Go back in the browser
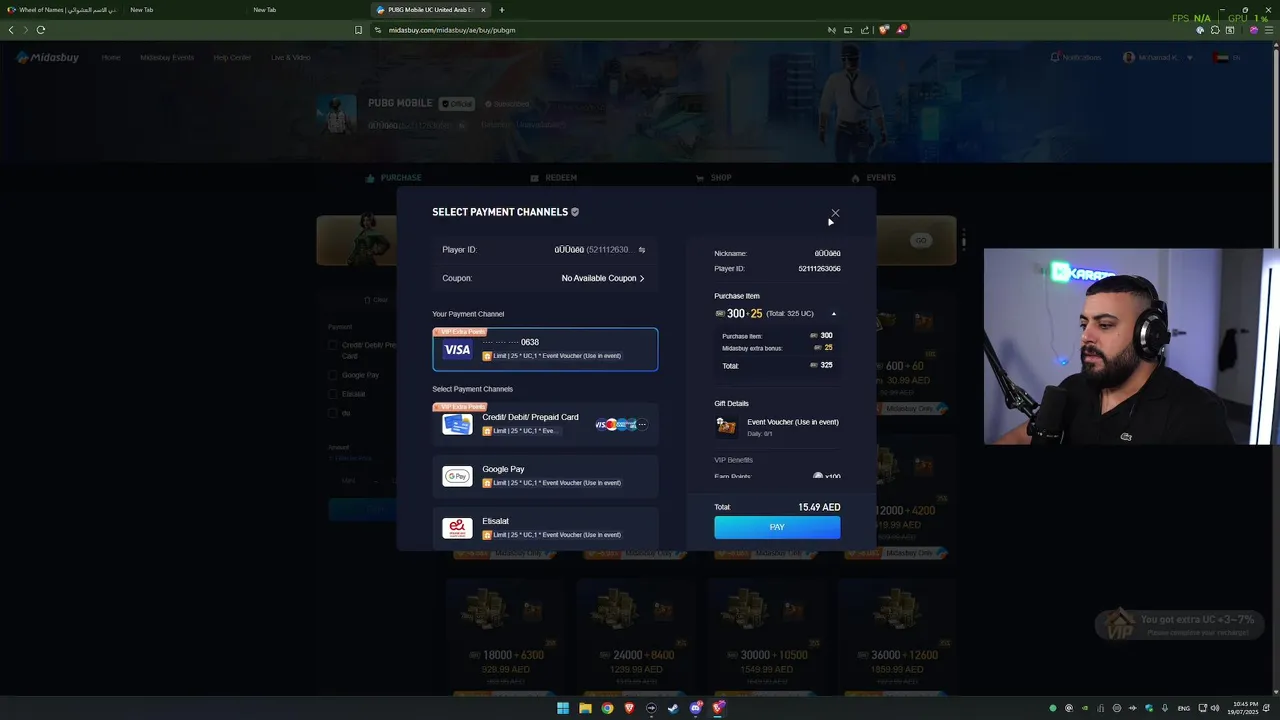 [11, 30]
